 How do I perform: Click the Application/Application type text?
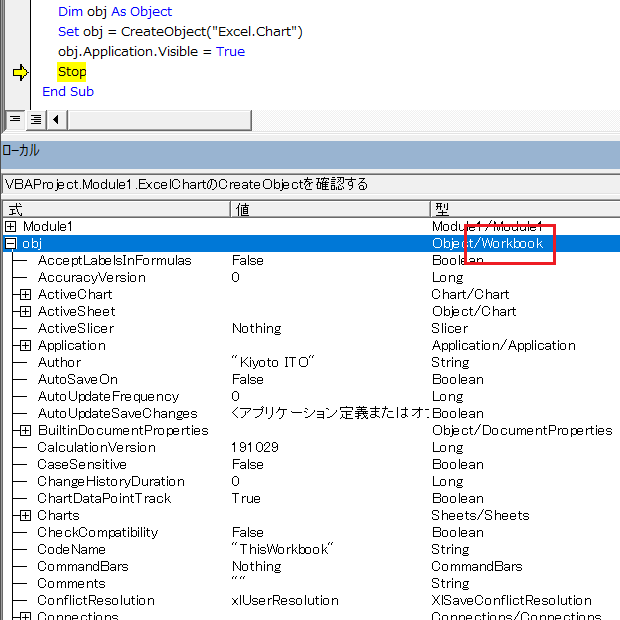504,346
